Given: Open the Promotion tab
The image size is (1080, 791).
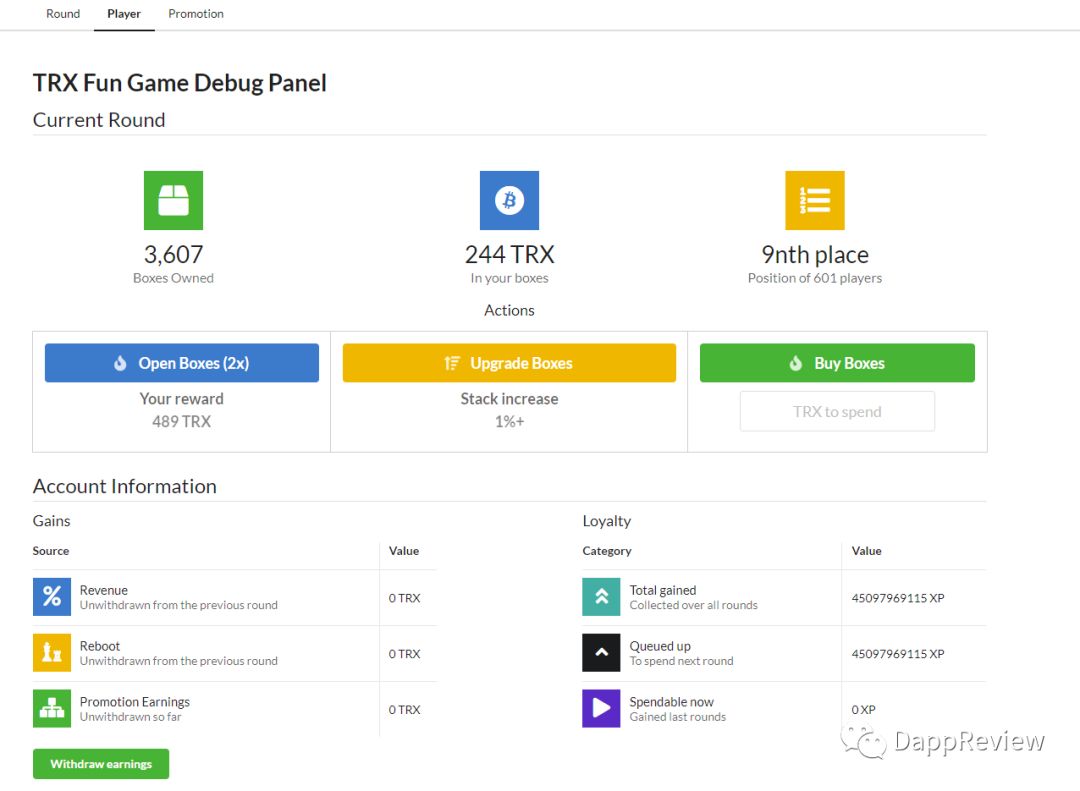Looking at the screenshot, I should (x=196, y=14).
